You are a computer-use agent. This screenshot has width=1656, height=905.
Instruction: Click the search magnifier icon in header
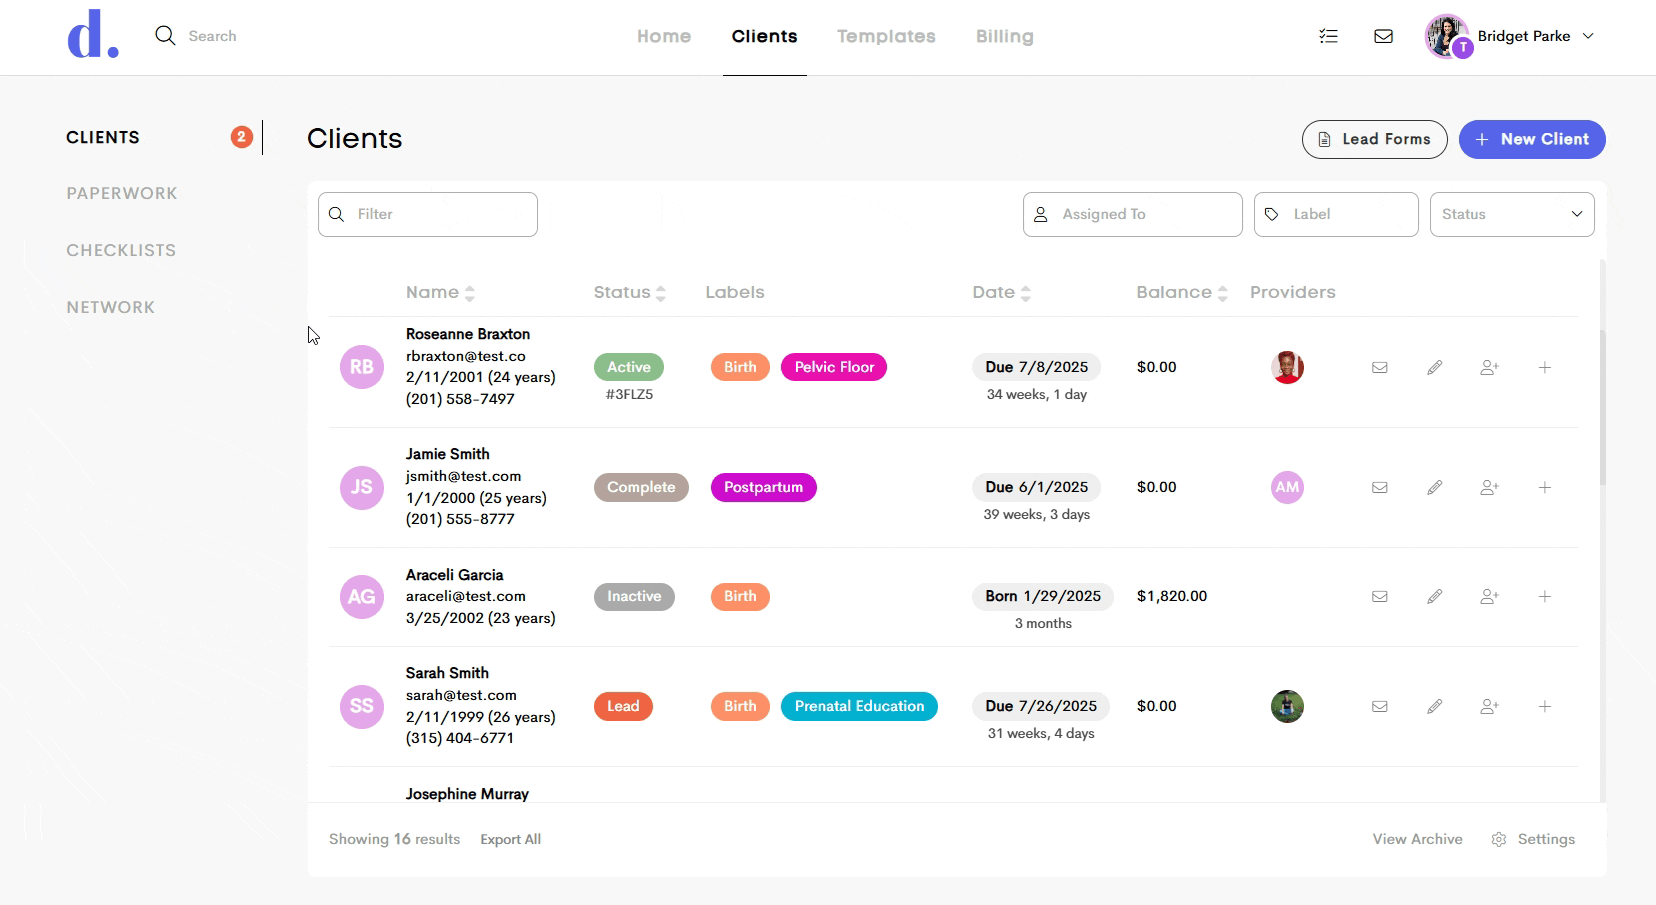[166, 36]
